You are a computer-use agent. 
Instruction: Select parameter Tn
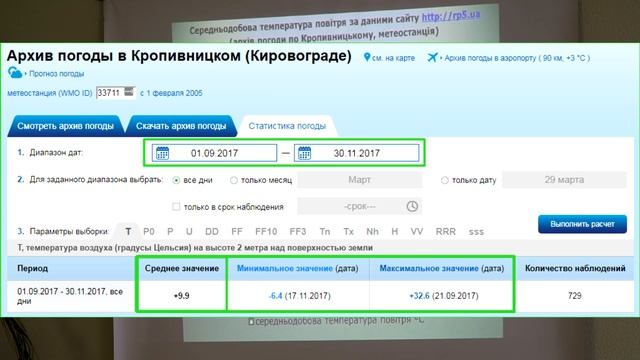pos(325,231)
